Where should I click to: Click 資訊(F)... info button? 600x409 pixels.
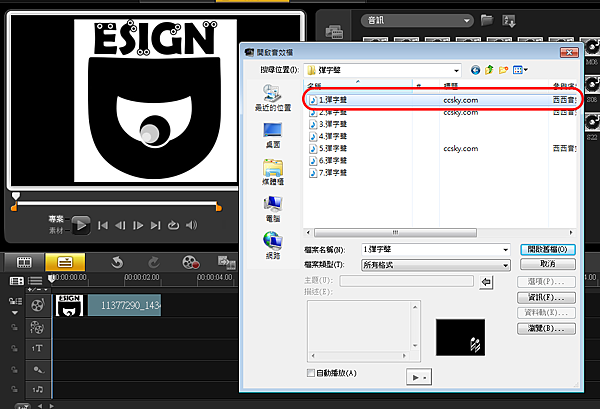pyautogui.click(x=546, y=297)
